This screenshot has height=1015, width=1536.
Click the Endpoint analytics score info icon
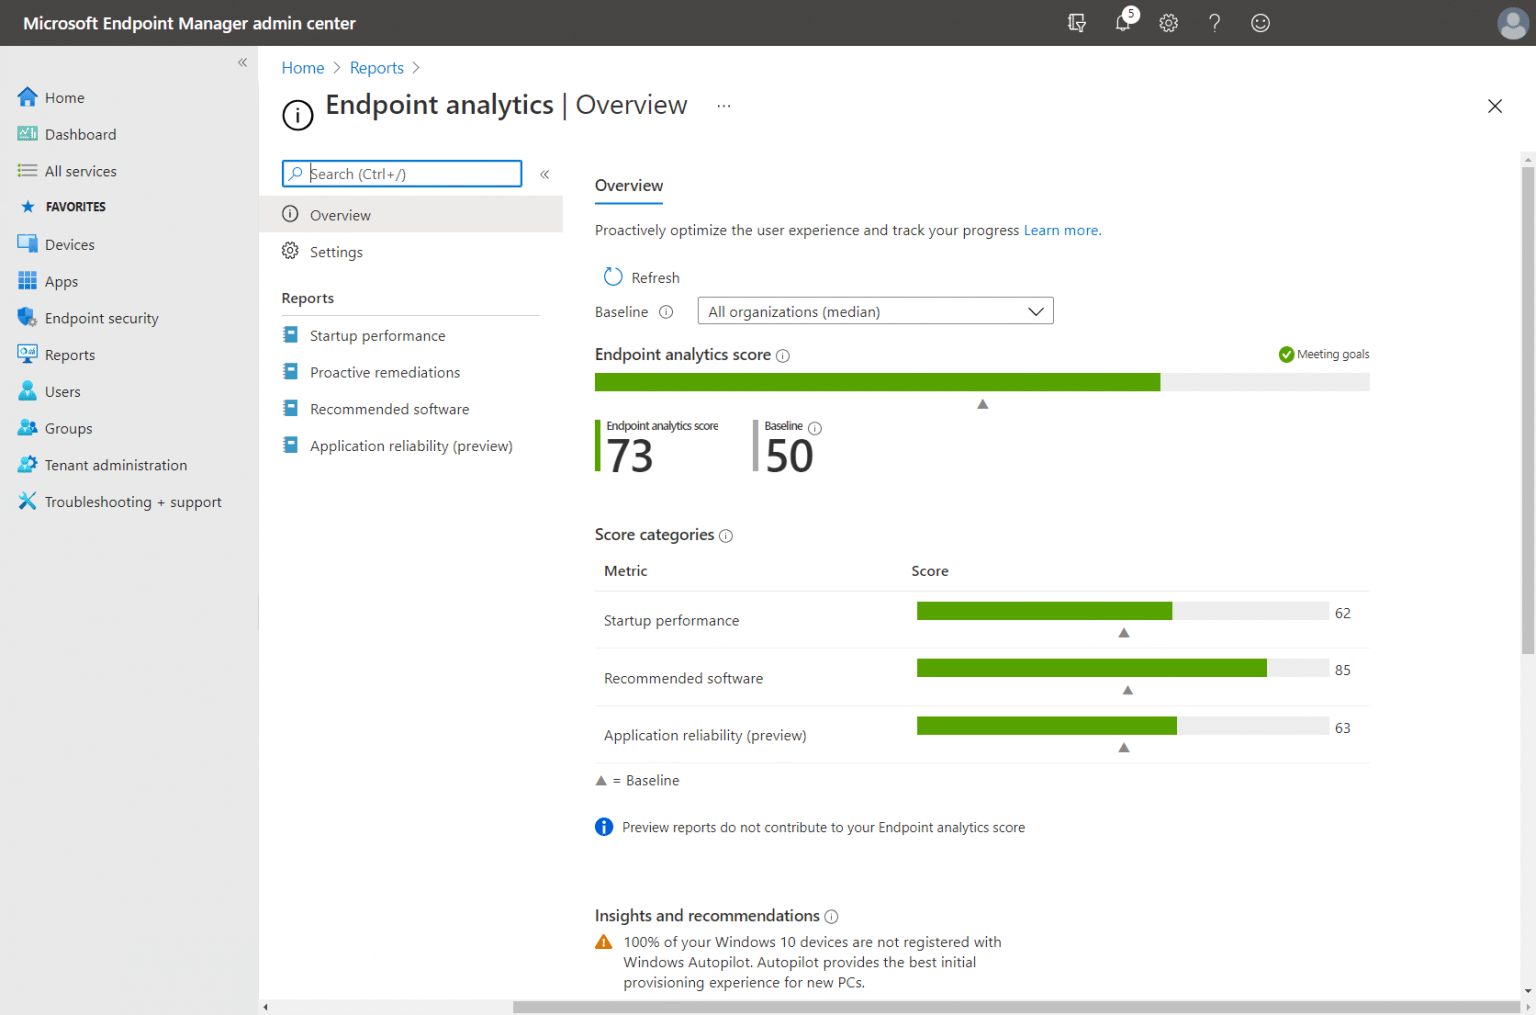[782, 355]
